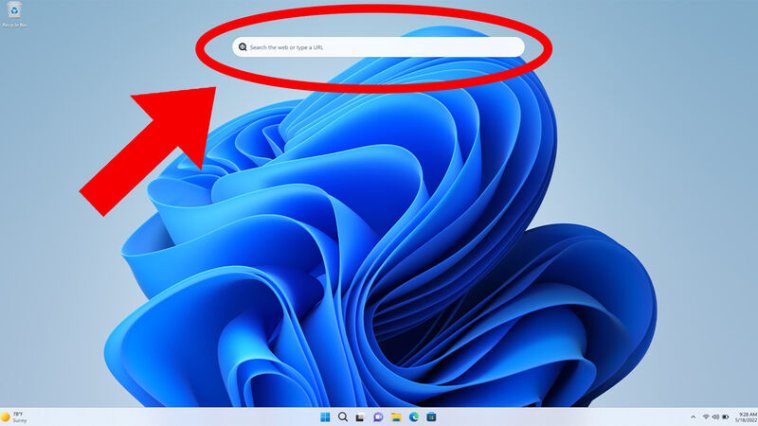Click the magnifier icon inside the desktop search bar
This screenshot has width=758, height=426.
tap(243, 47)
